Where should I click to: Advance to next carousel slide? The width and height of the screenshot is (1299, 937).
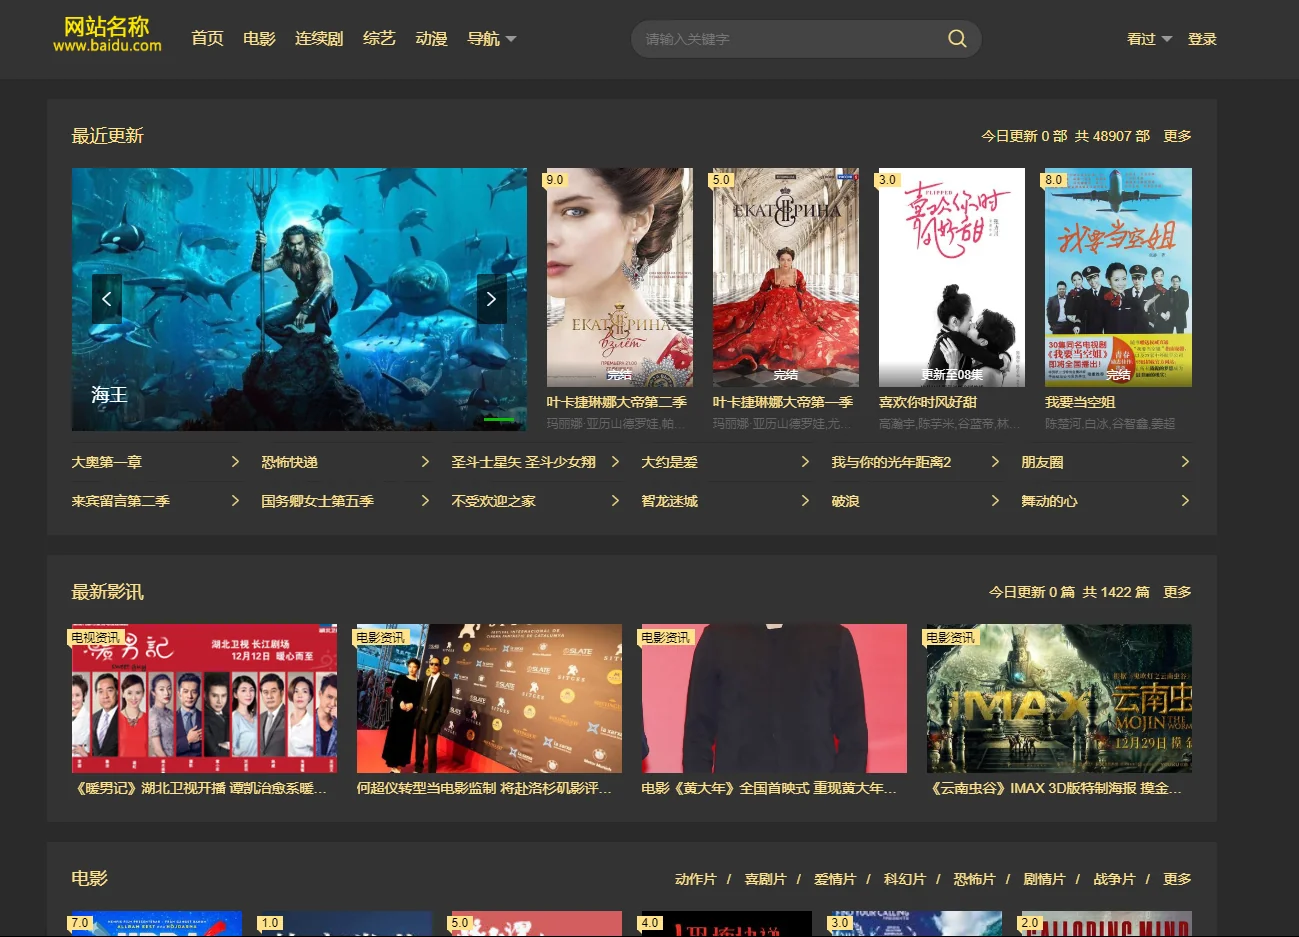[491, 299]
